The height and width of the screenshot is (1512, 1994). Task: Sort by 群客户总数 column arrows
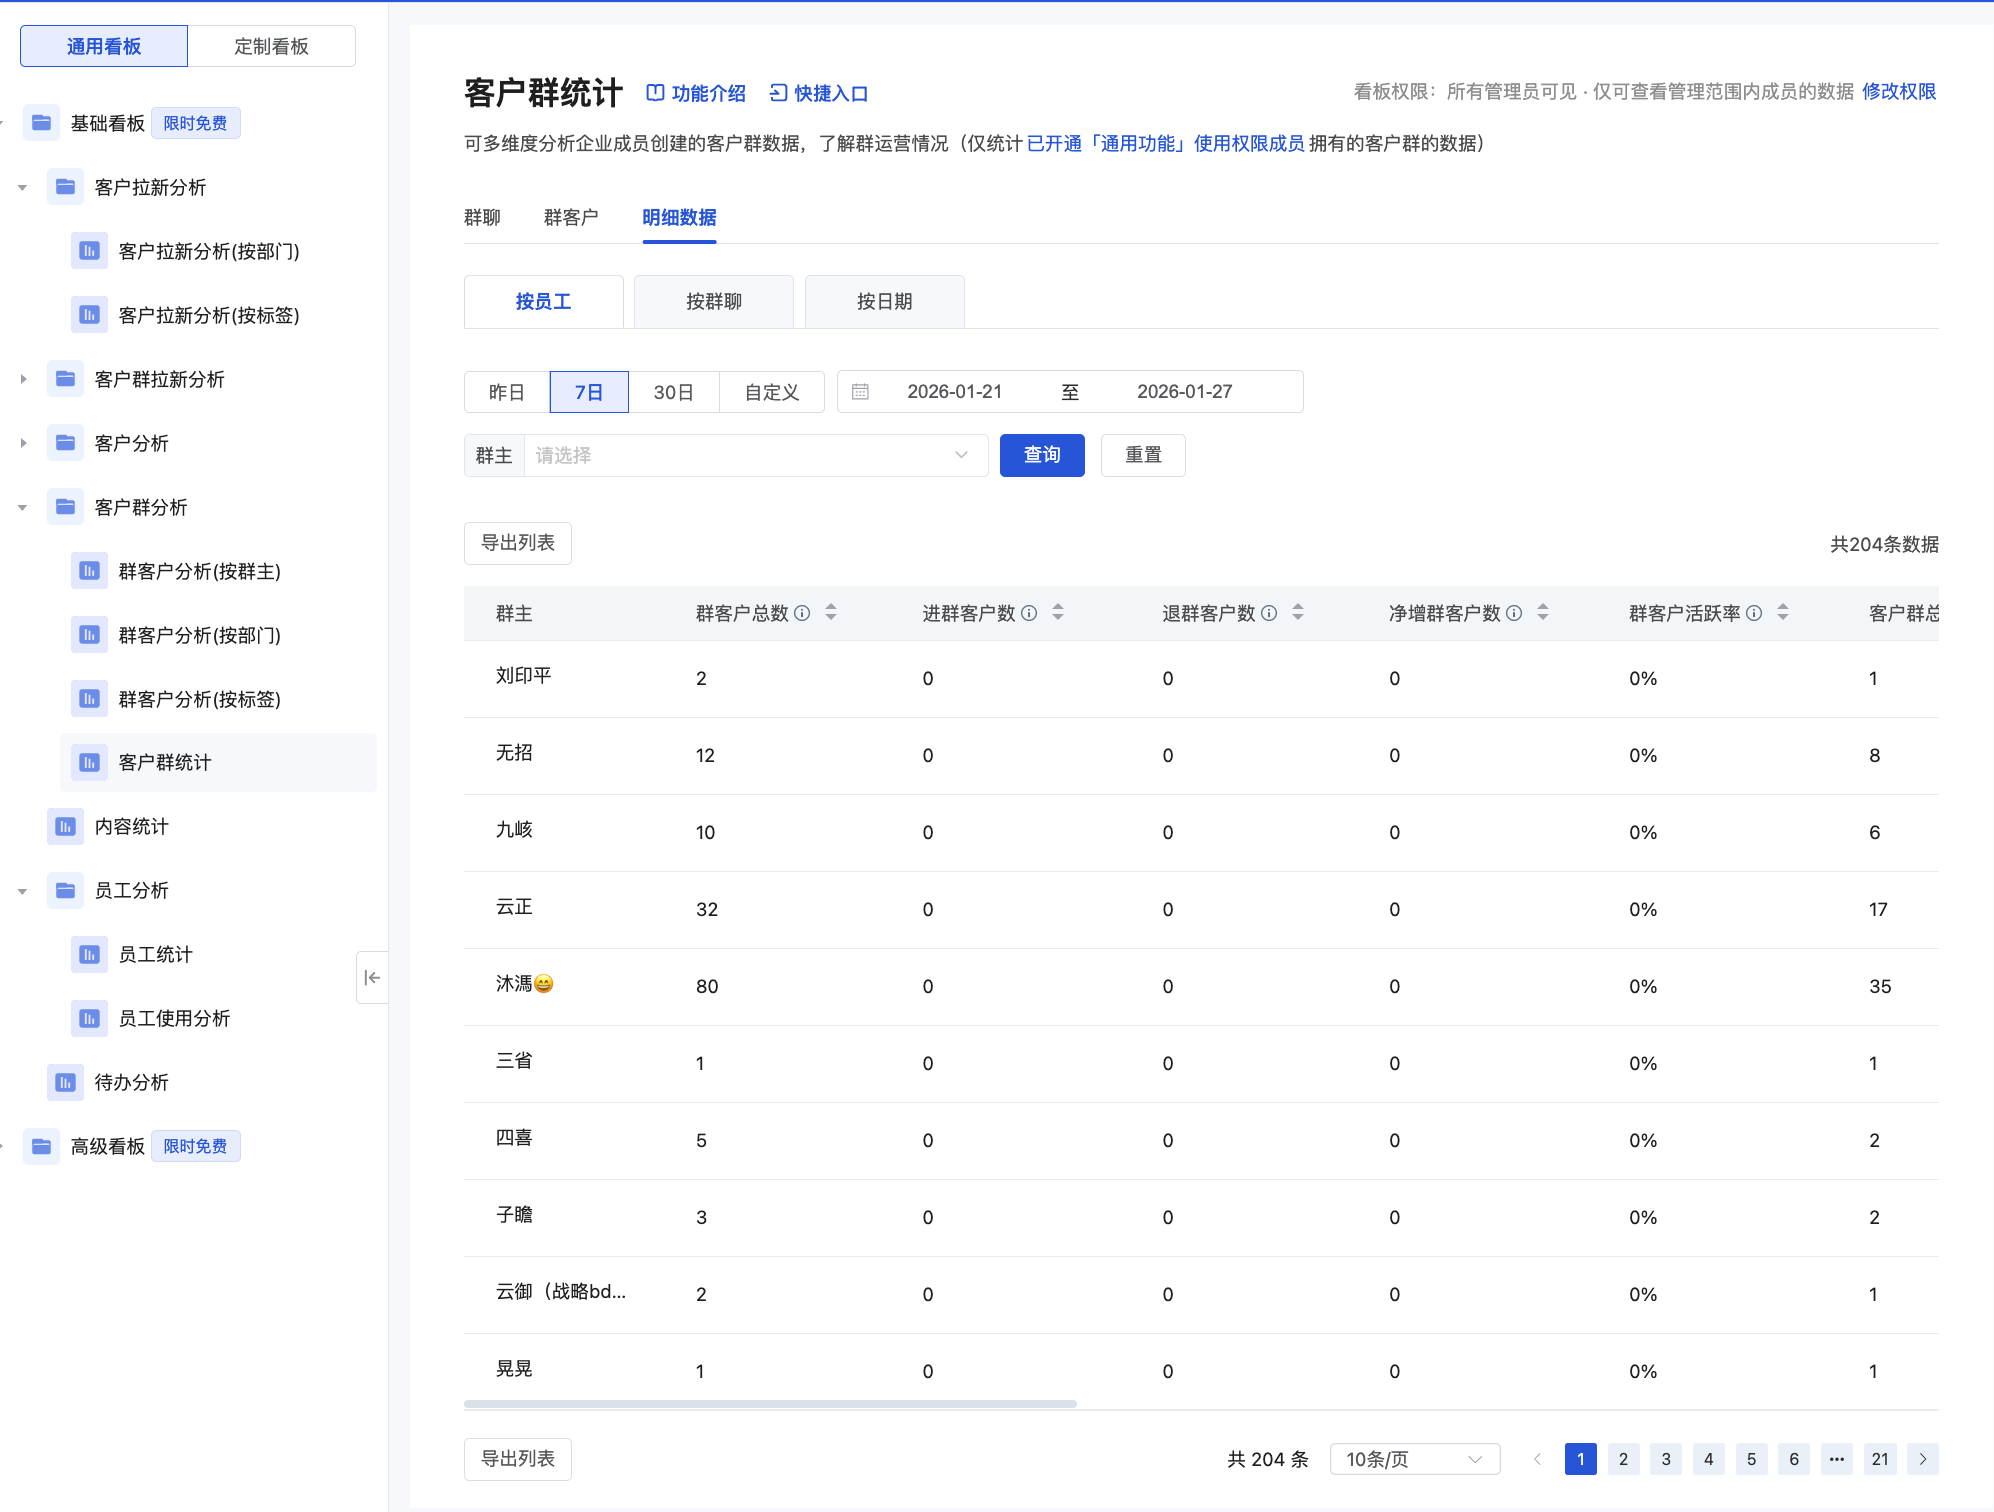(831, 612)
